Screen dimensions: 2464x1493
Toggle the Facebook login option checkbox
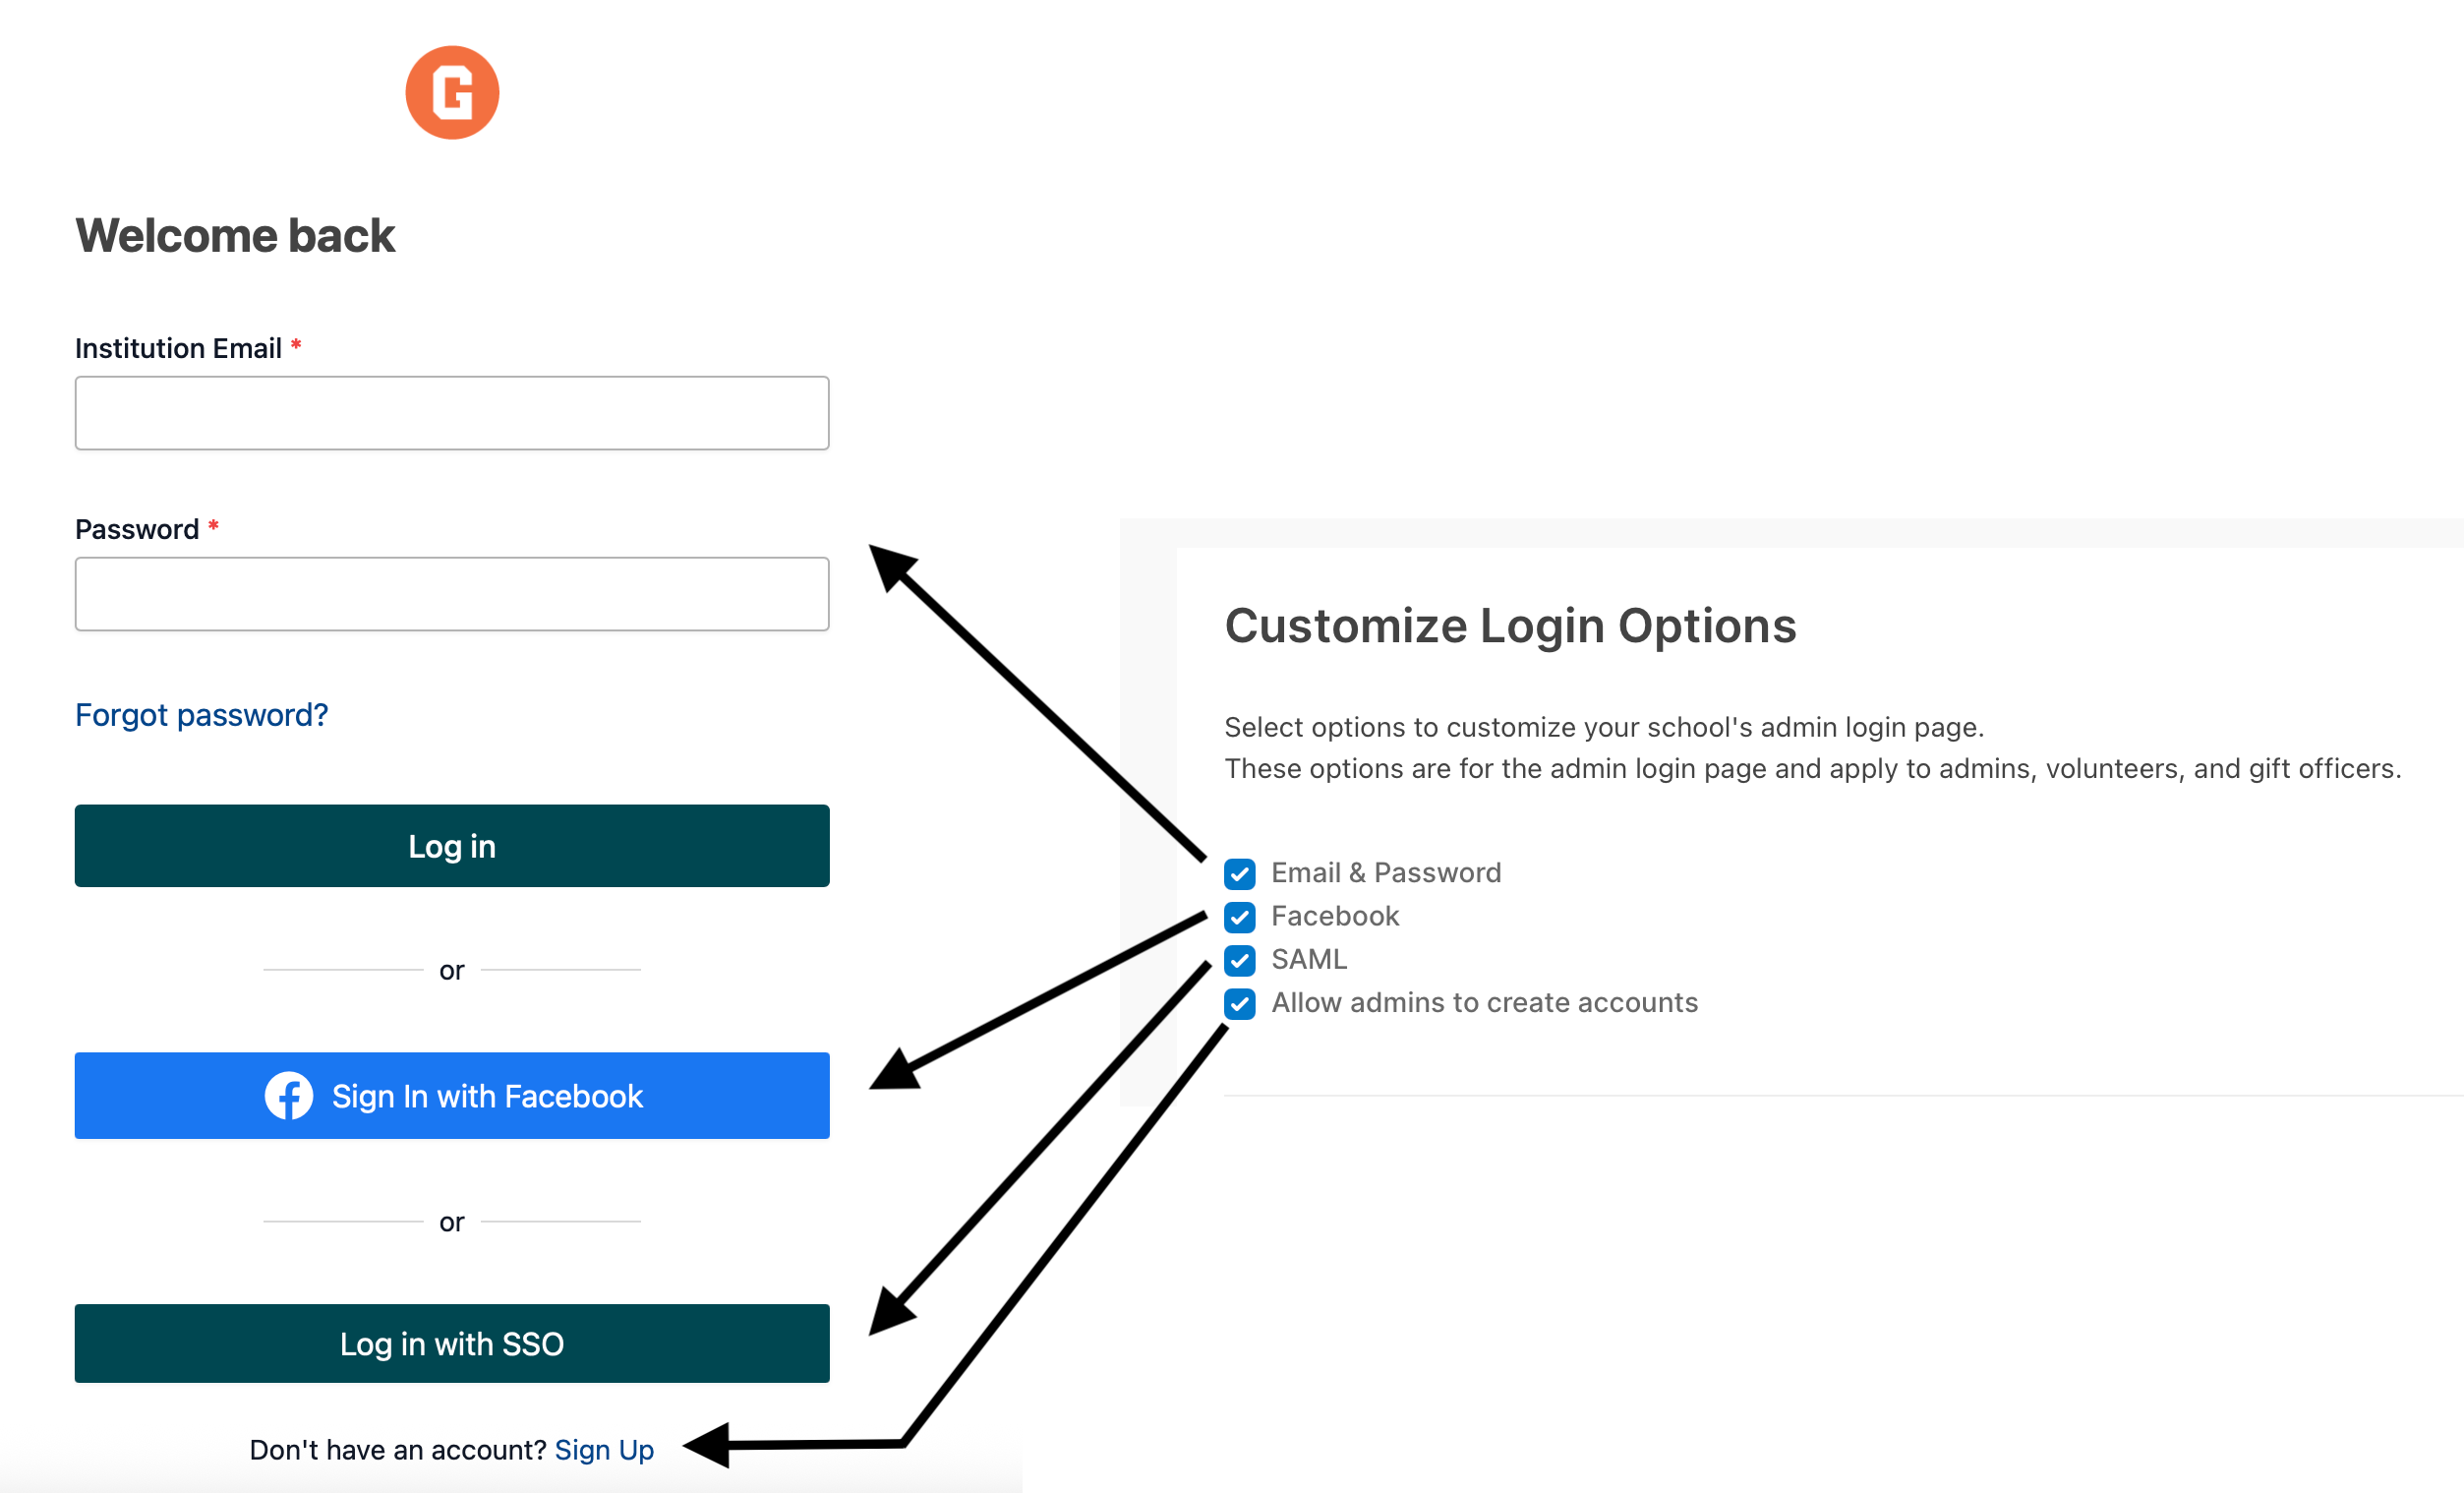pos(1240,917)
